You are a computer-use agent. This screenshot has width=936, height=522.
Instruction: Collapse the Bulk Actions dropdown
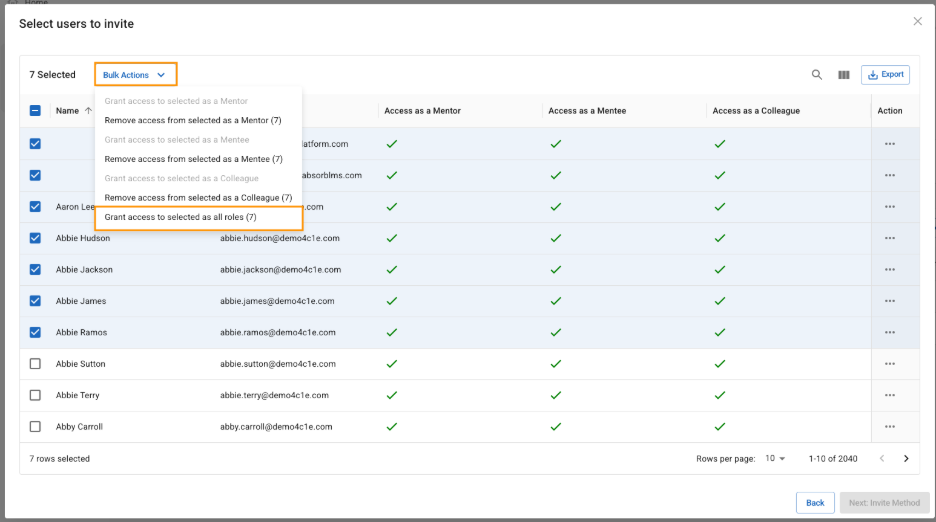(135, 75)
